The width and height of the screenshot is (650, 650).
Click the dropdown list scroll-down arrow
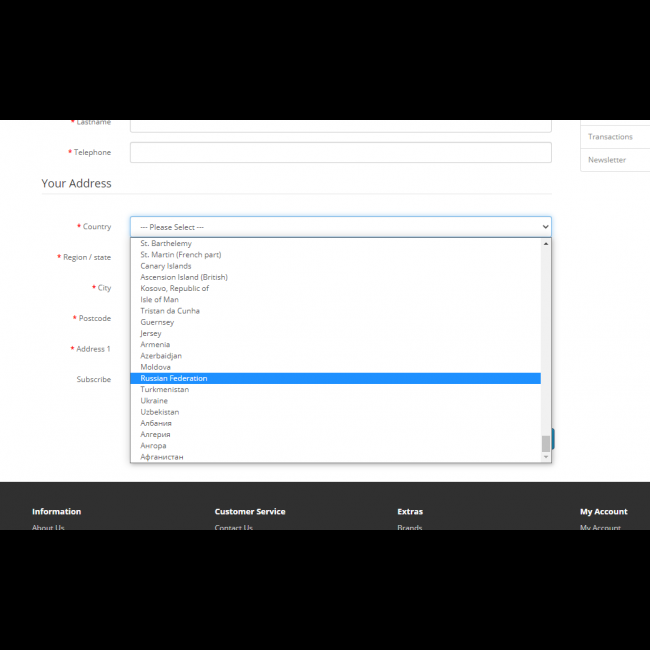546,457
